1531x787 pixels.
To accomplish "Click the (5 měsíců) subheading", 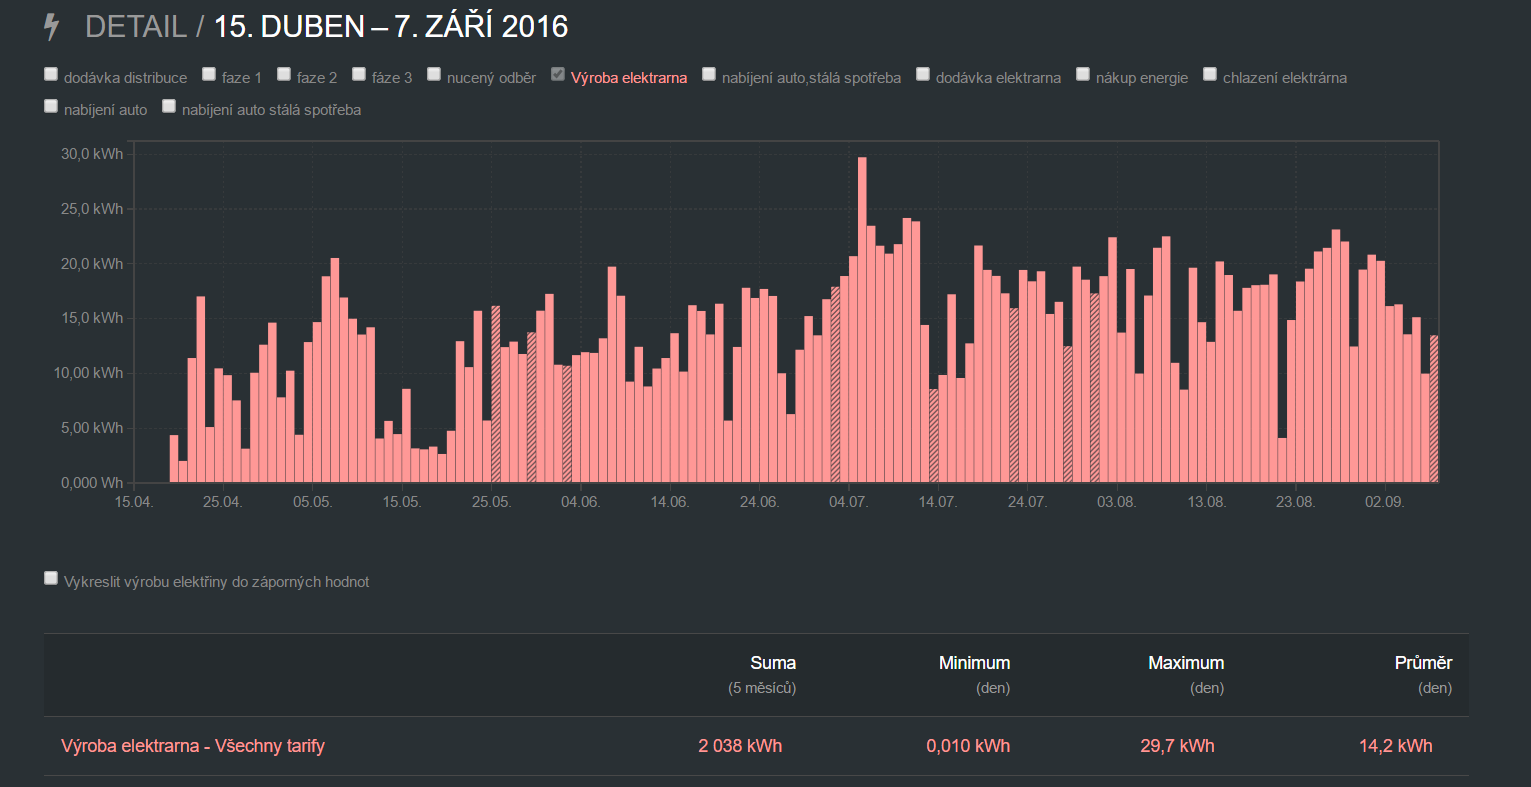I will 762,688.
